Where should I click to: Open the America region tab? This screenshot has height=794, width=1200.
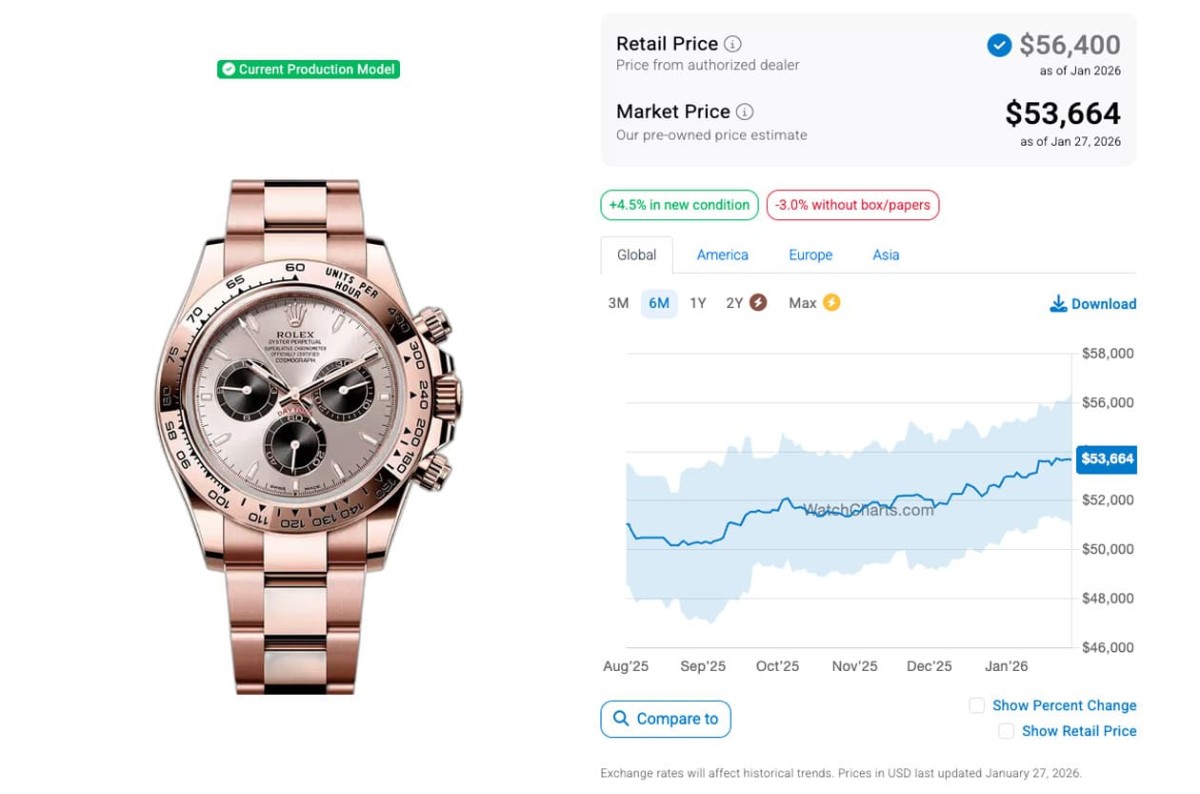[722, 255]
